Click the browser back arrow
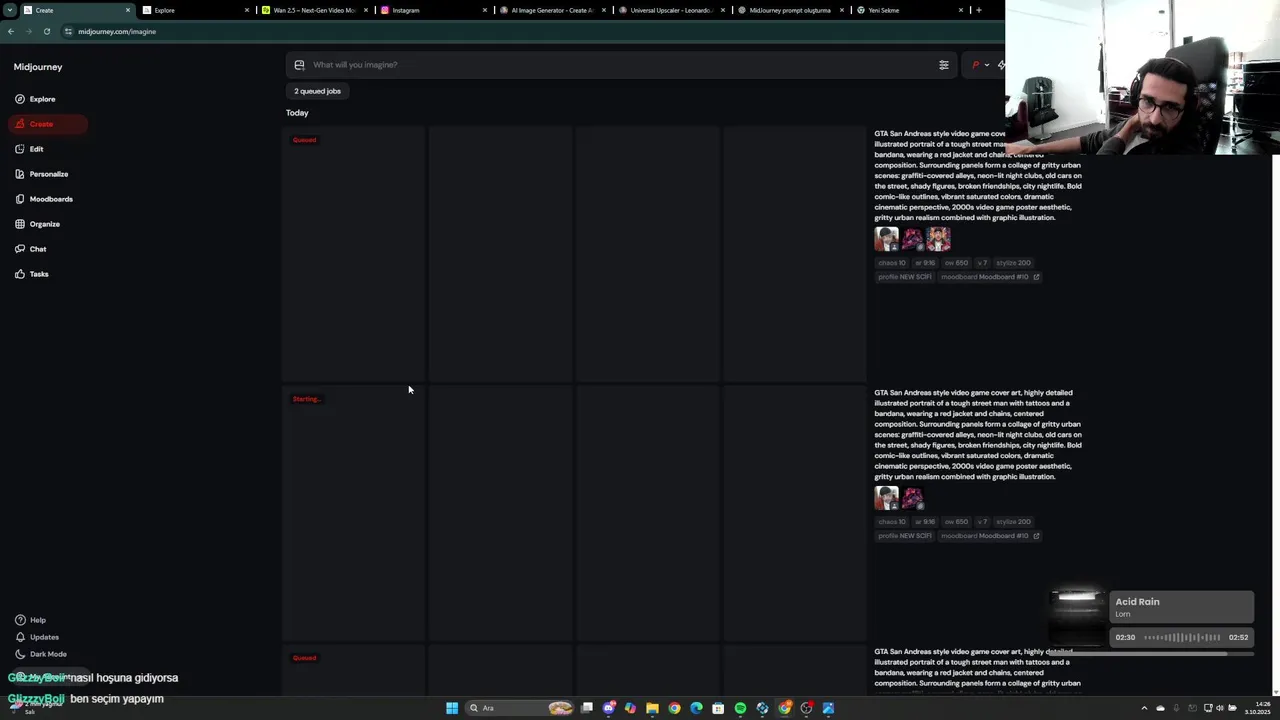Image resolution: width=1280 pixels, height=720 pixels. 11,31
